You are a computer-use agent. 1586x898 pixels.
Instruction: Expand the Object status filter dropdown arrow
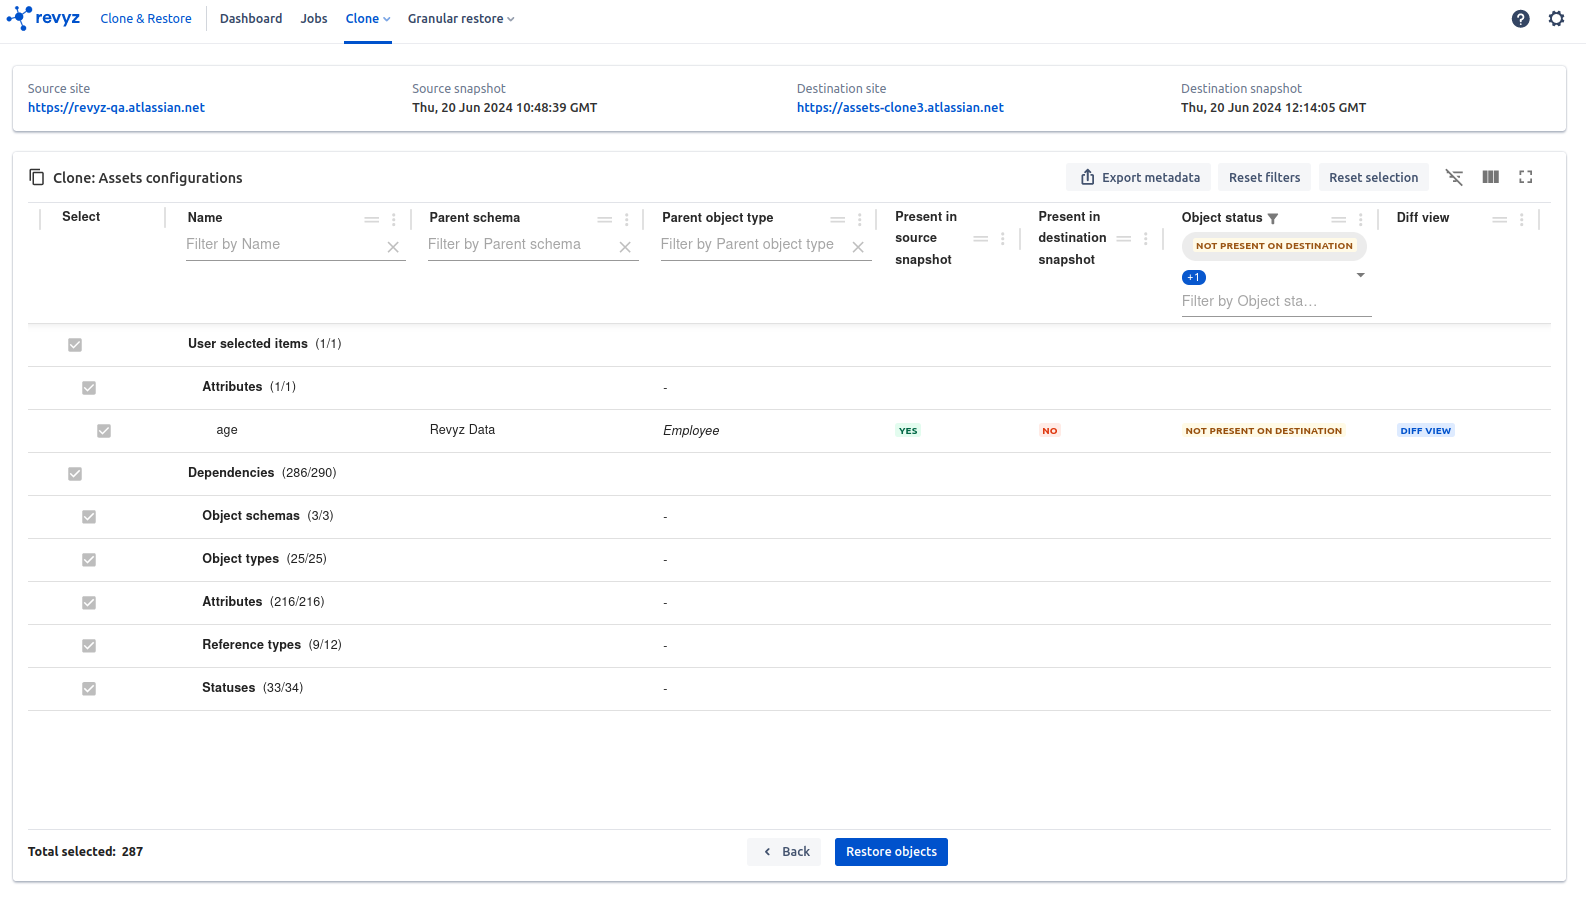point(1360,275)
